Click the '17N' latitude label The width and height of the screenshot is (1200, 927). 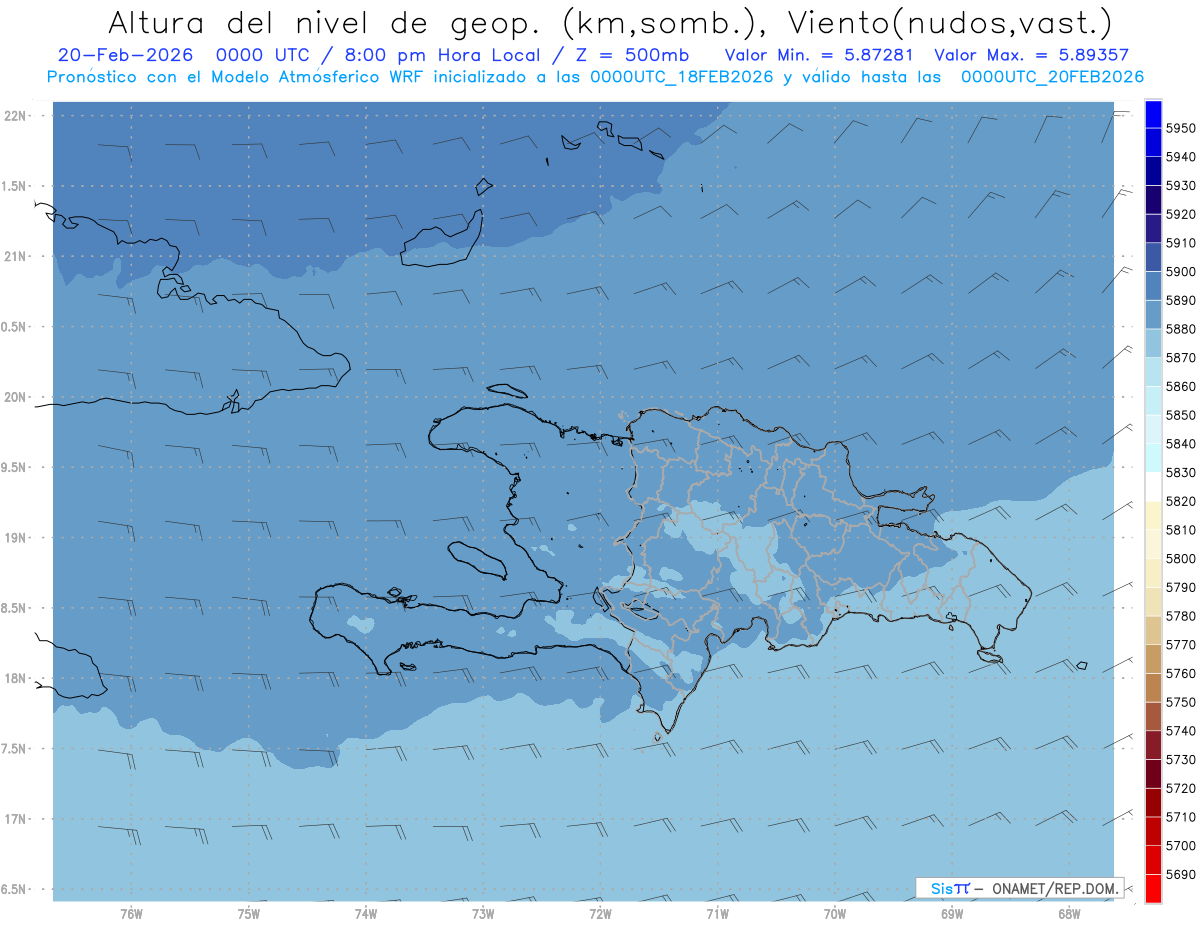(x=15, y=819)
